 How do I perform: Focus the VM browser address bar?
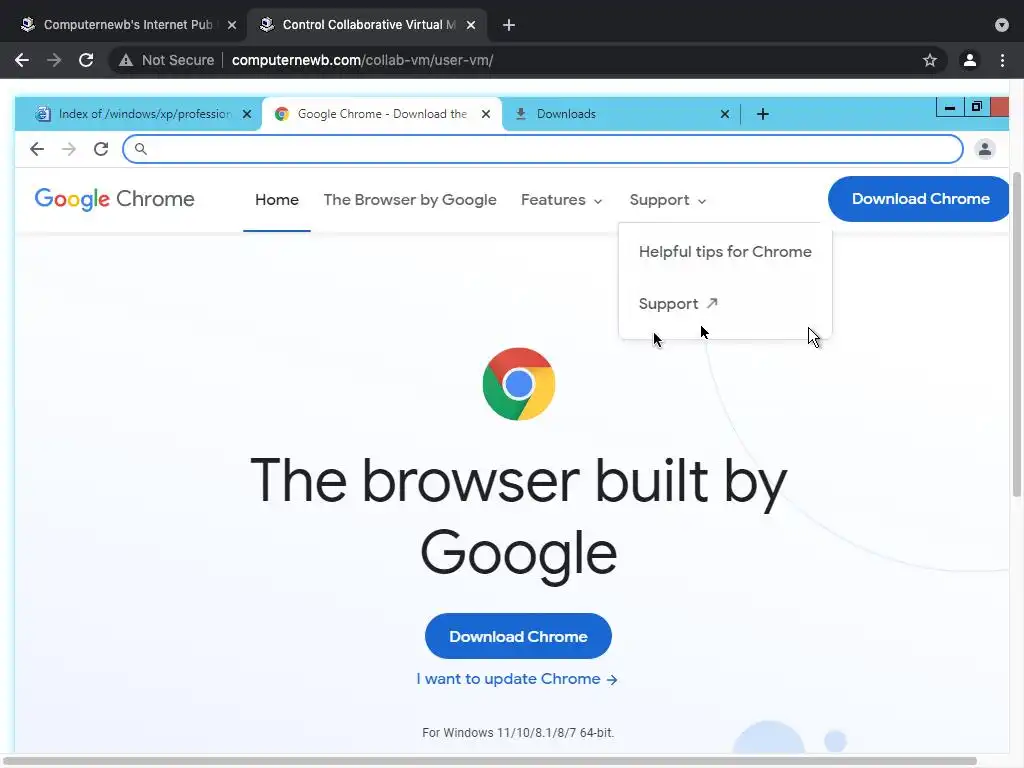click(x=543, y=149)
